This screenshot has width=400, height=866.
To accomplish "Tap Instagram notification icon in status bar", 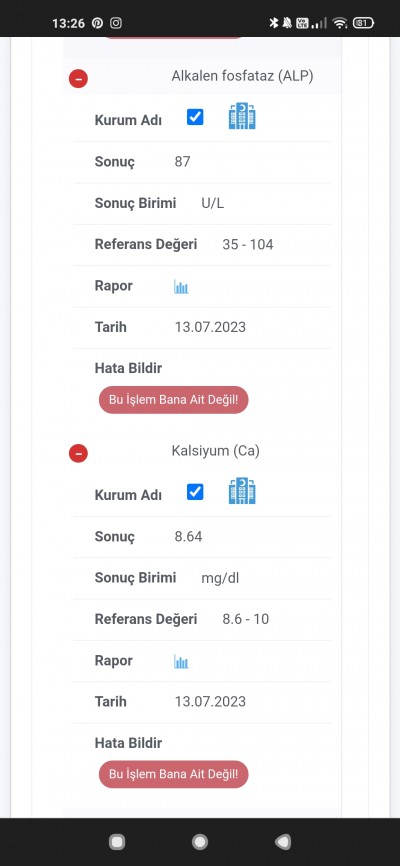I will [x=116, y=23].
